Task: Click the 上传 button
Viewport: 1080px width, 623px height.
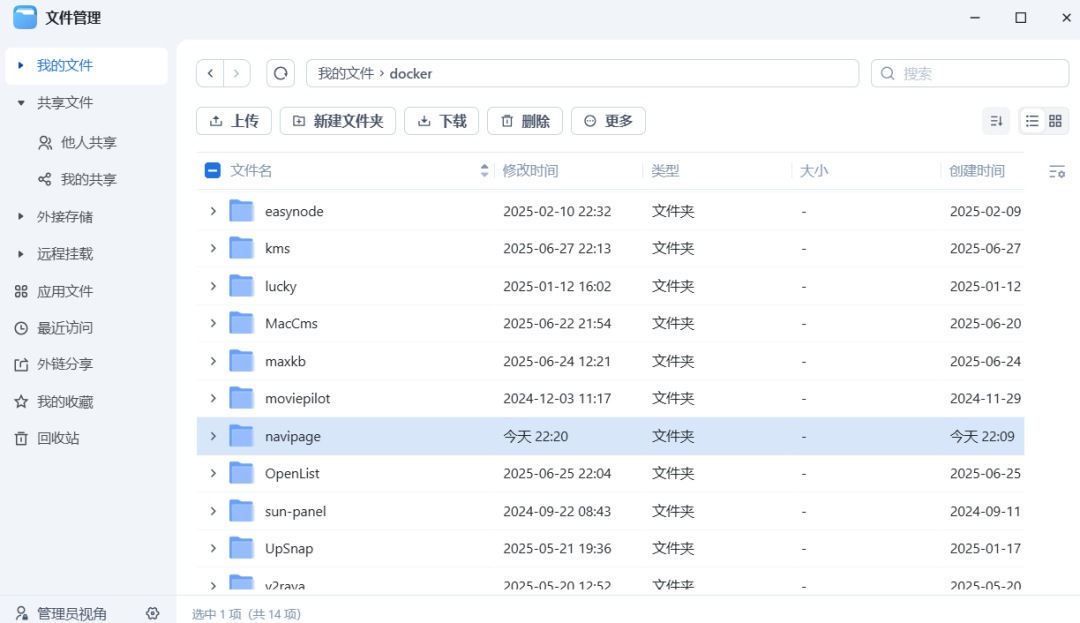Action: pos(234,121)
